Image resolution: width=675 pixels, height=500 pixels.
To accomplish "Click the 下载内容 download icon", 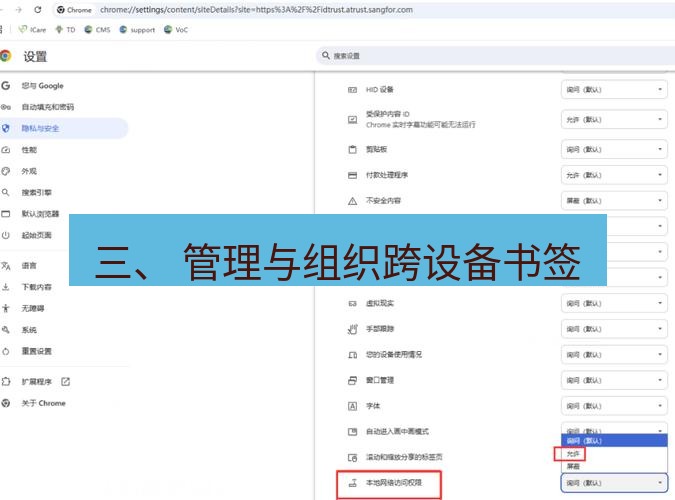I will [x=6, y=287].
